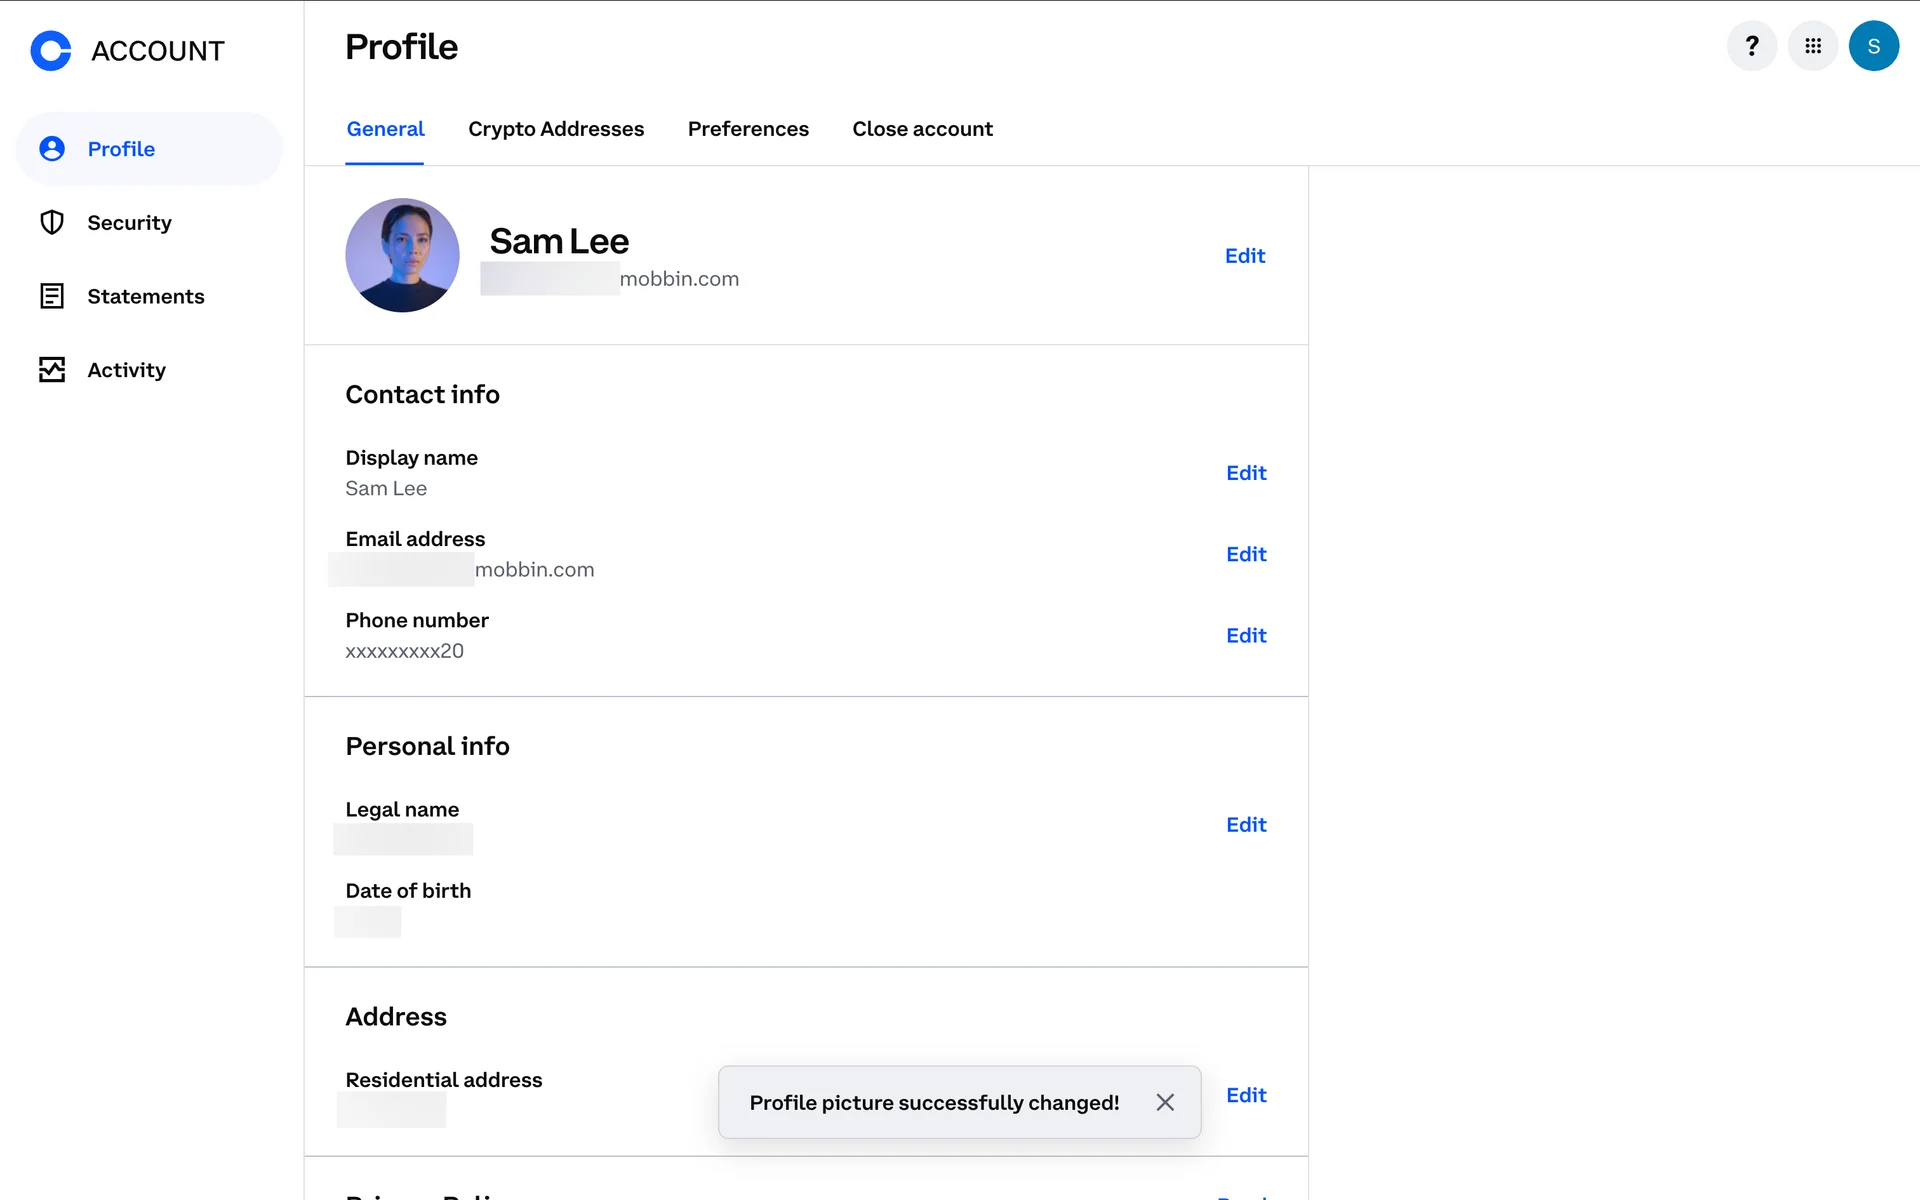Screen dimensions: 1920x1200
Task: Edit the Legal name
Action: (1246, 825)
